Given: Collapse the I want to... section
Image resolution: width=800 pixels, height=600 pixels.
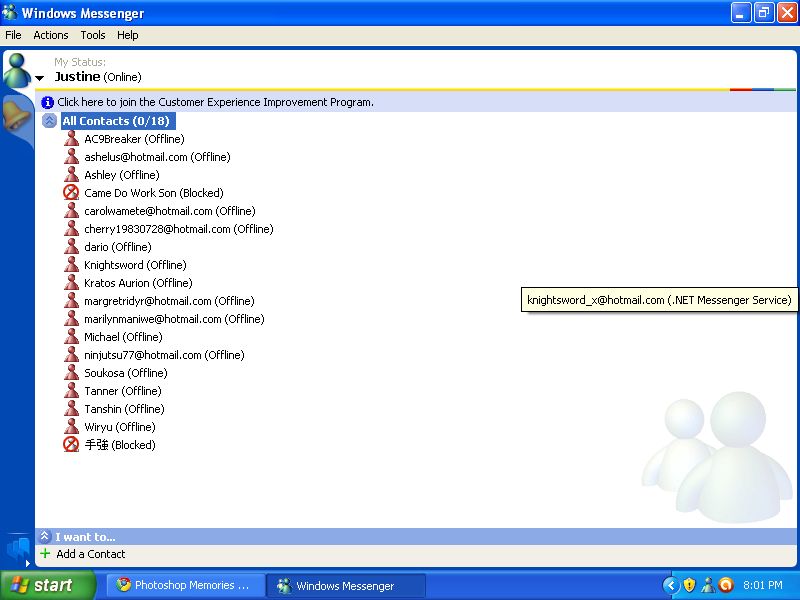Looking at the screenshot, I should pyautogui.click(x=45, y=536).
